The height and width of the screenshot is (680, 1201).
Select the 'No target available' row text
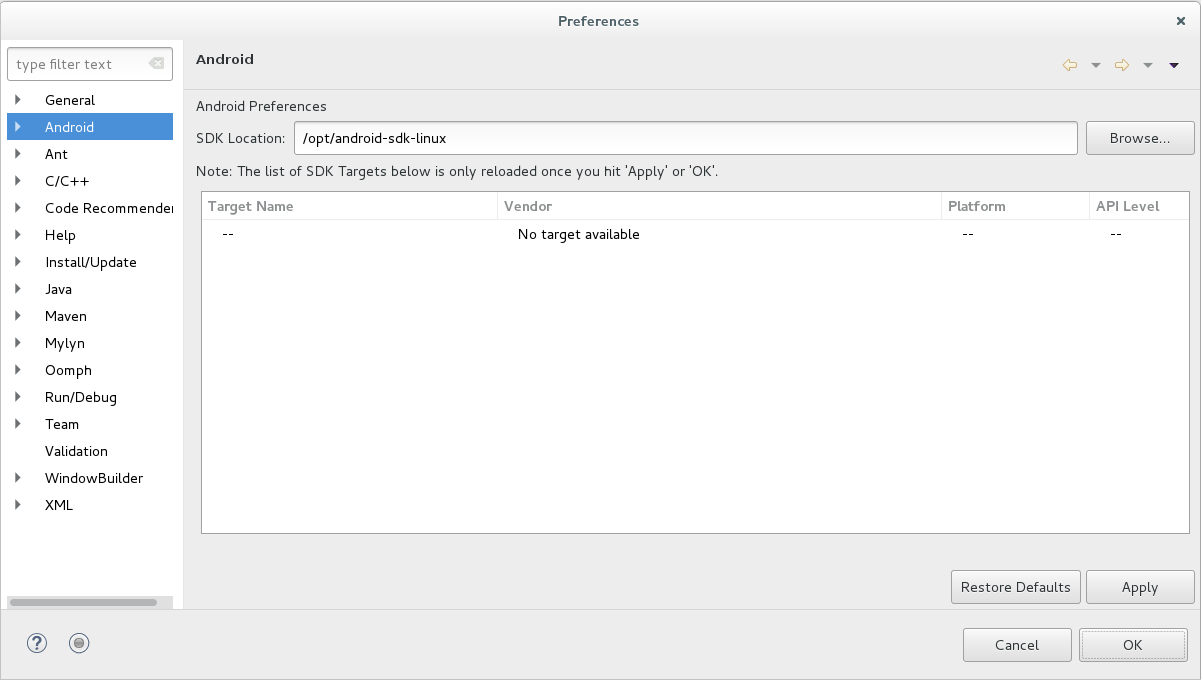pyautogui.click(x=578, y=234)
